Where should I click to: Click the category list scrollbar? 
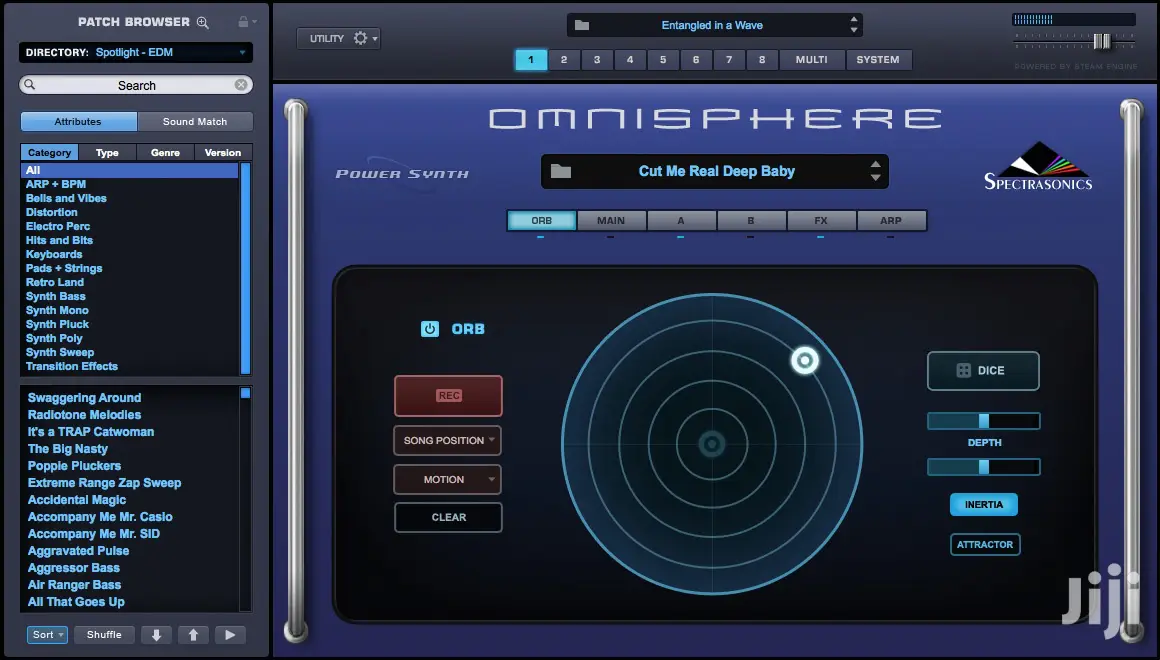click(x=246, y=269)
